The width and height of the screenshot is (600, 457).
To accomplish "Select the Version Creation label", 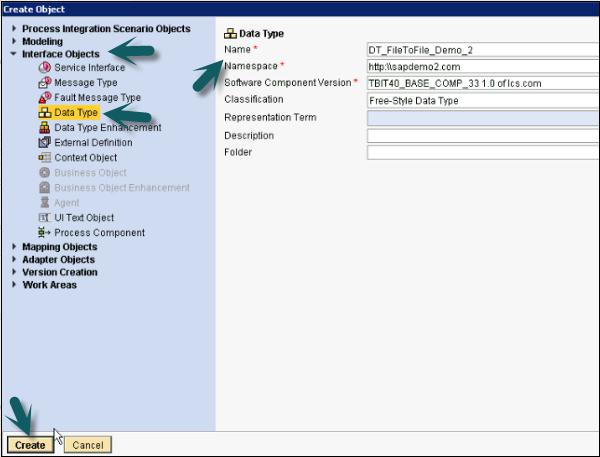I will (60, 272).
